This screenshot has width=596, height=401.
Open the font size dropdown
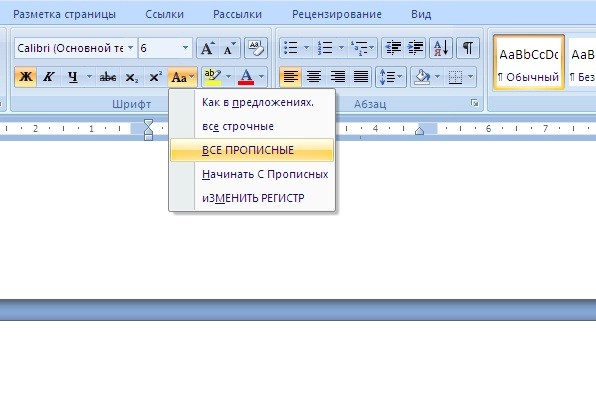pos(185,48)
